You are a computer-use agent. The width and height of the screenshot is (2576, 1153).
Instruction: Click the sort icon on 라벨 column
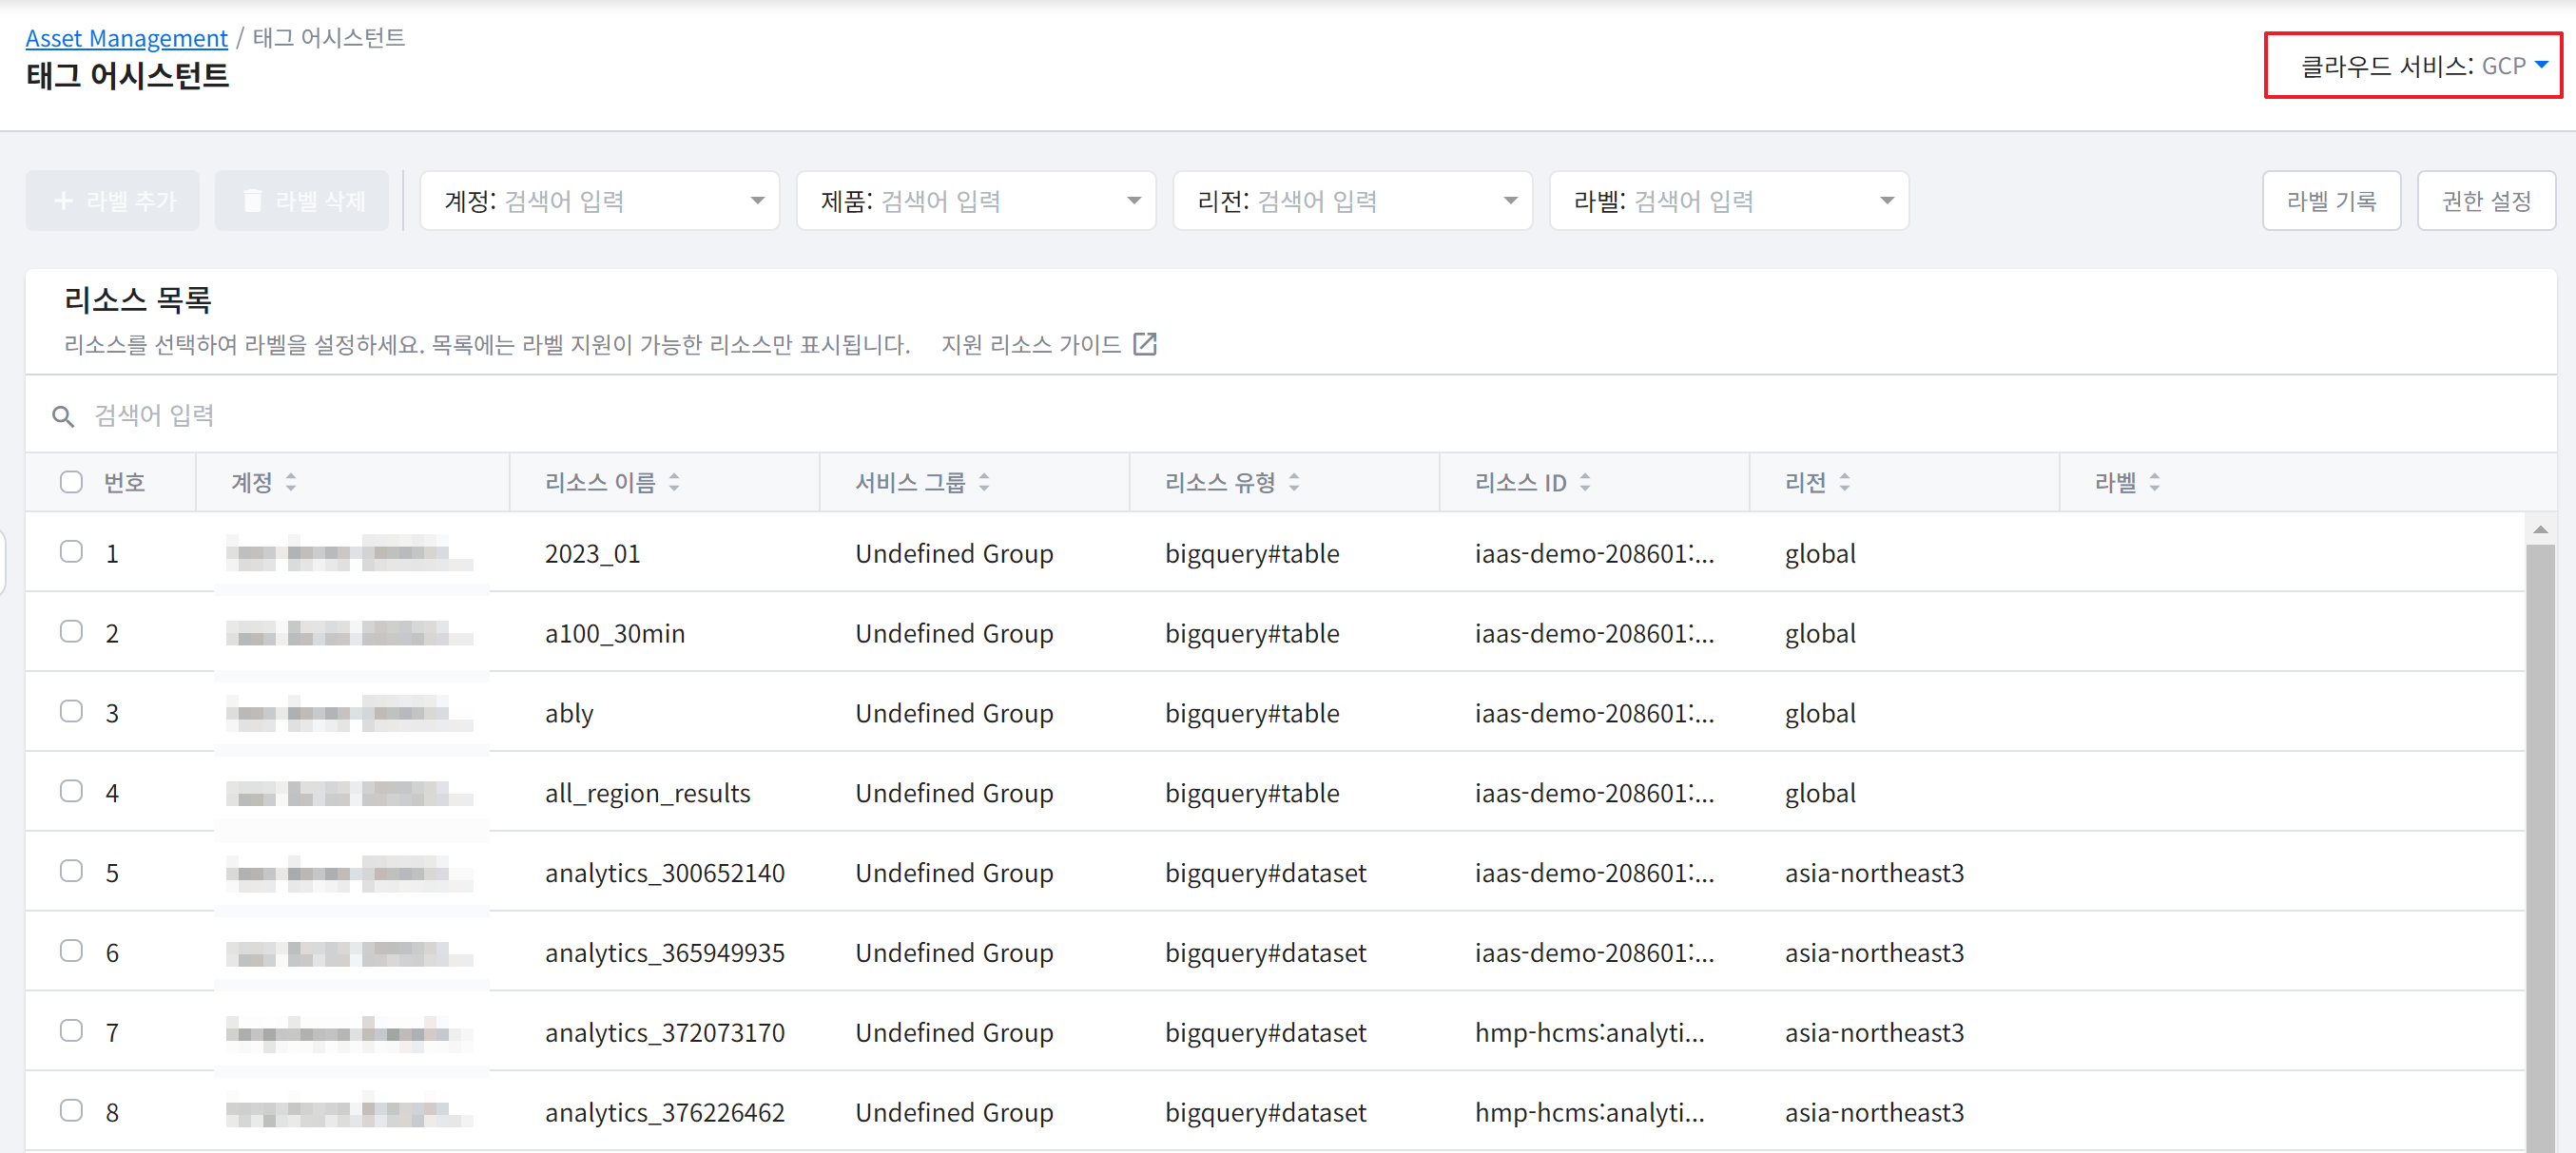[x=2155, y=483]
